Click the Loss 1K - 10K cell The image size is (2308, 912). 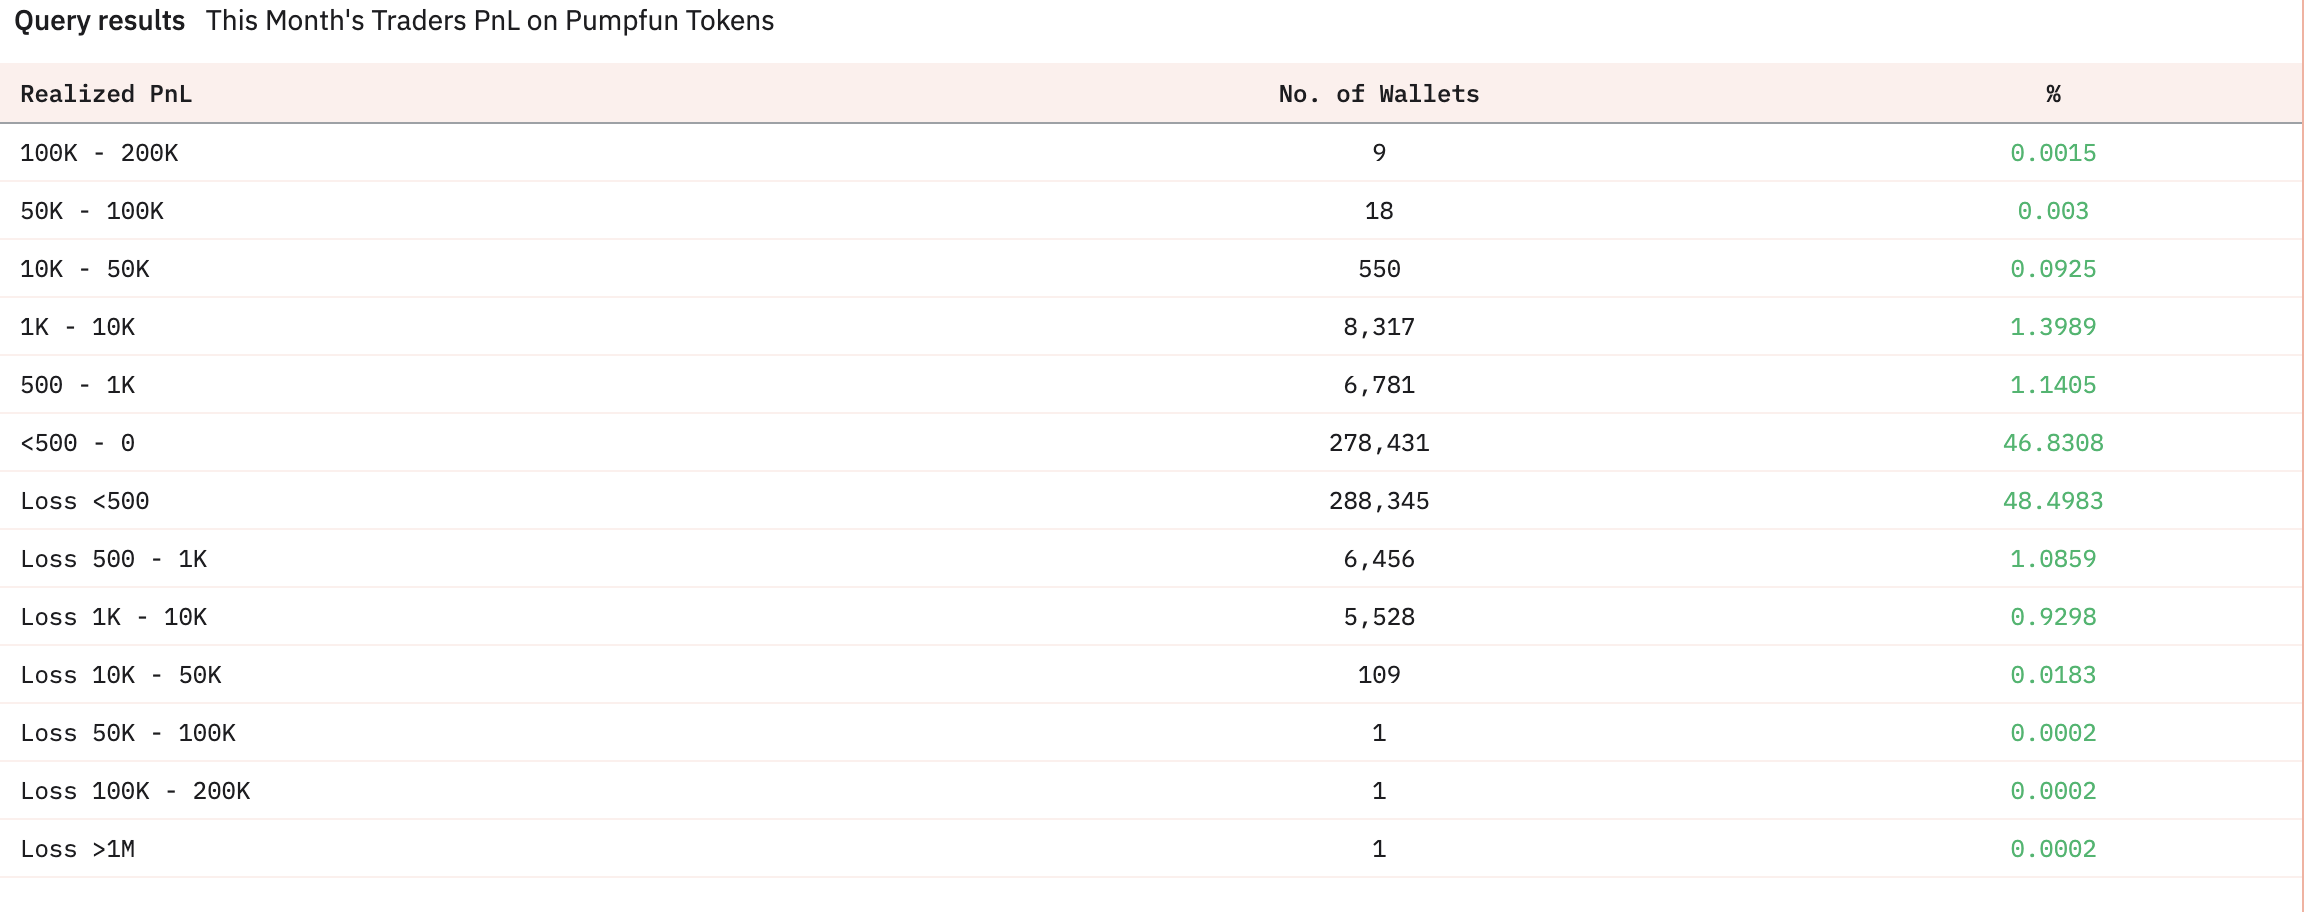113,617
